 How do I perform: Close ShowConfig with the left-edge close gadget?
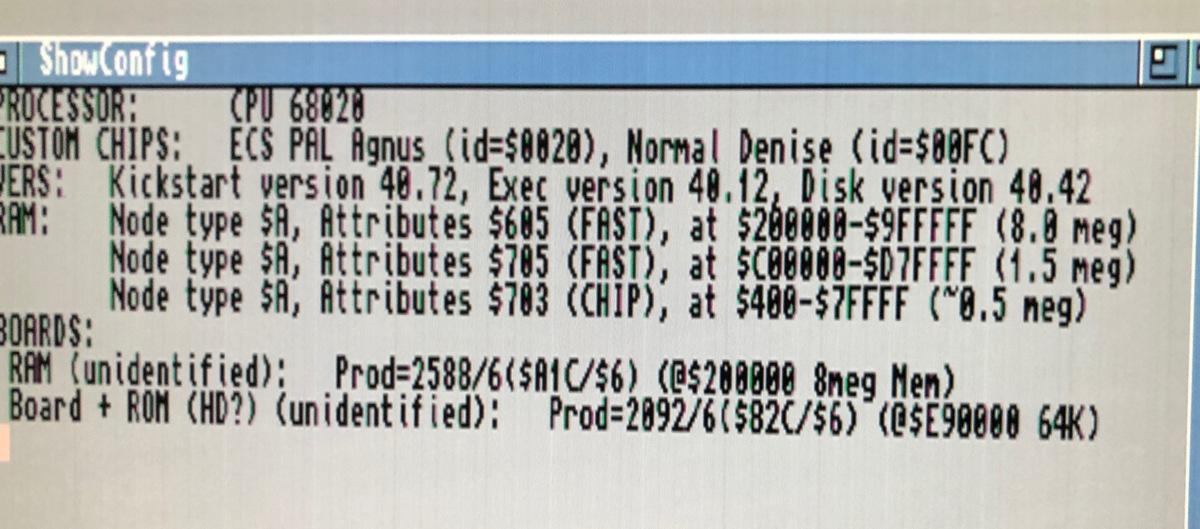pos(7,63)
